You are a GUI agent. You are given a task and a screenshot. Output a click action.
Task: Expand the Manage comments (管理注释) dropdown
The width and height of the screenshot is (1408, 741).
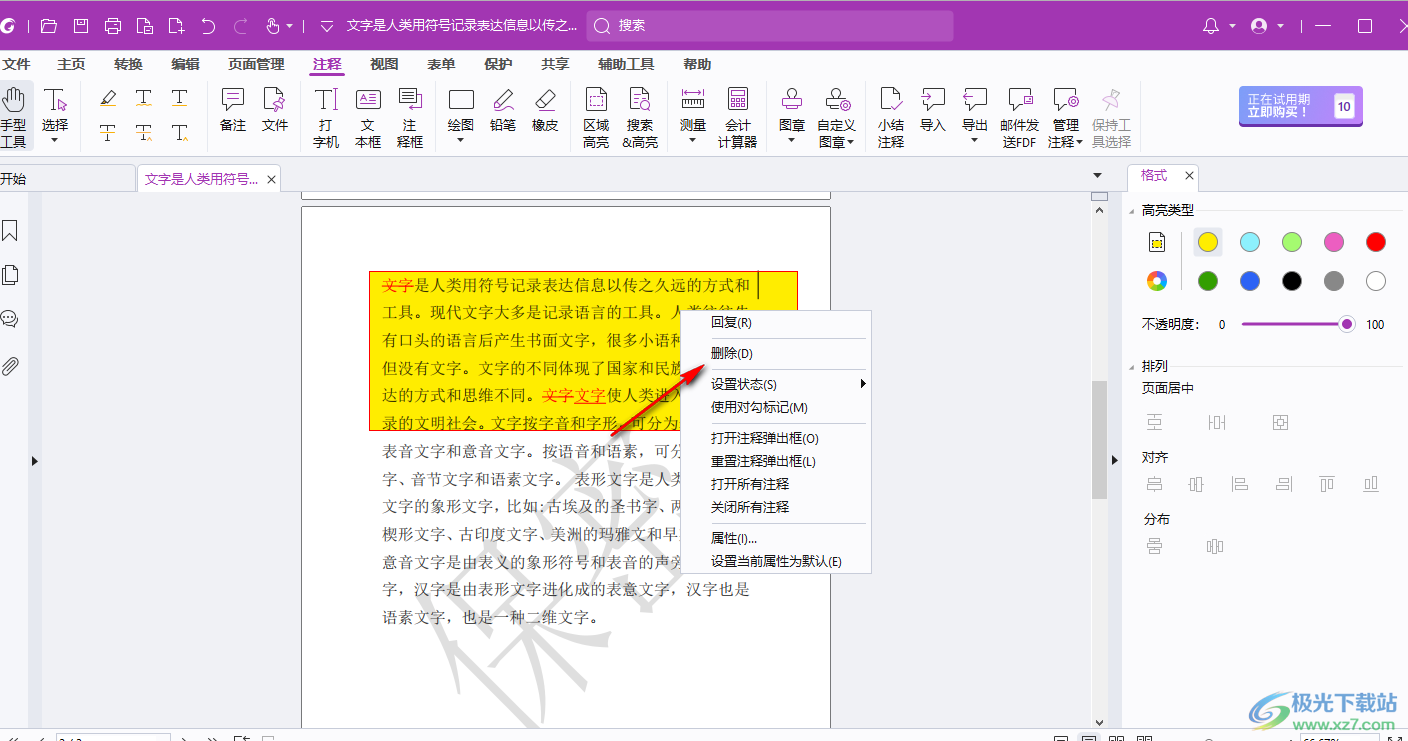(1080, 143)
